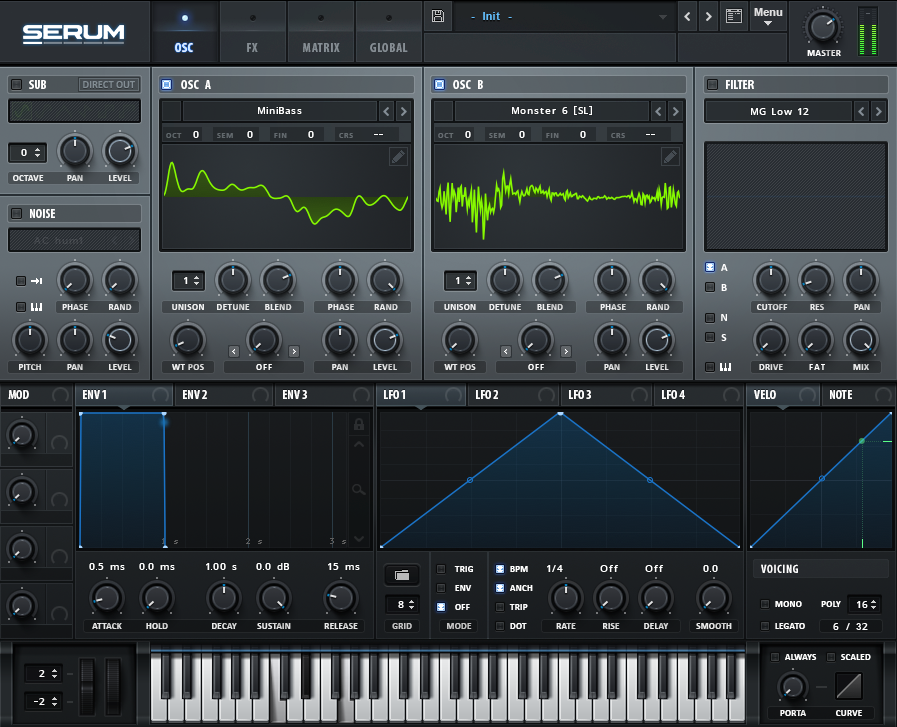
Task: Click the pitch bend up range field showing 2
Action: pos(43,673)
